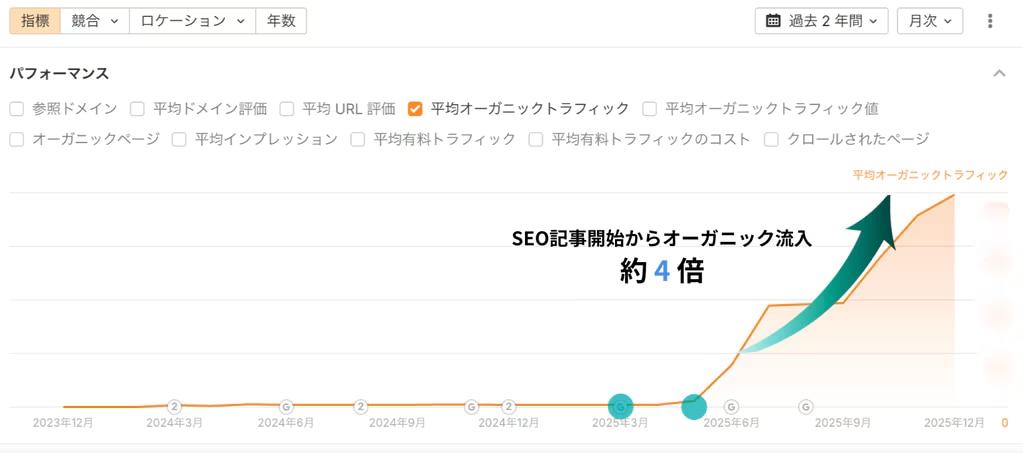1023x453 pixels.
Task: Open the three-dot more options menu
Action: click(x=990, y=21)
